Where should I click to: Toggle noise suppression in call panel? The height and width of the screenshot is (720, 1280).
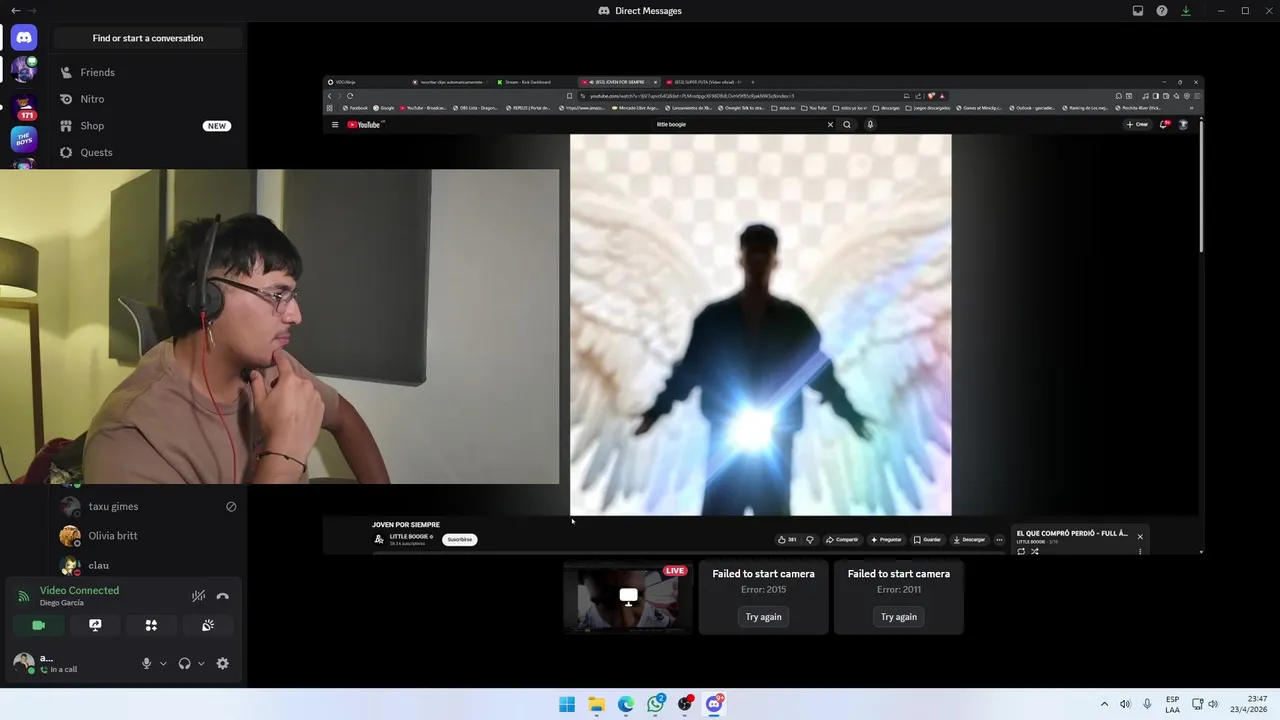coord(198,596)
